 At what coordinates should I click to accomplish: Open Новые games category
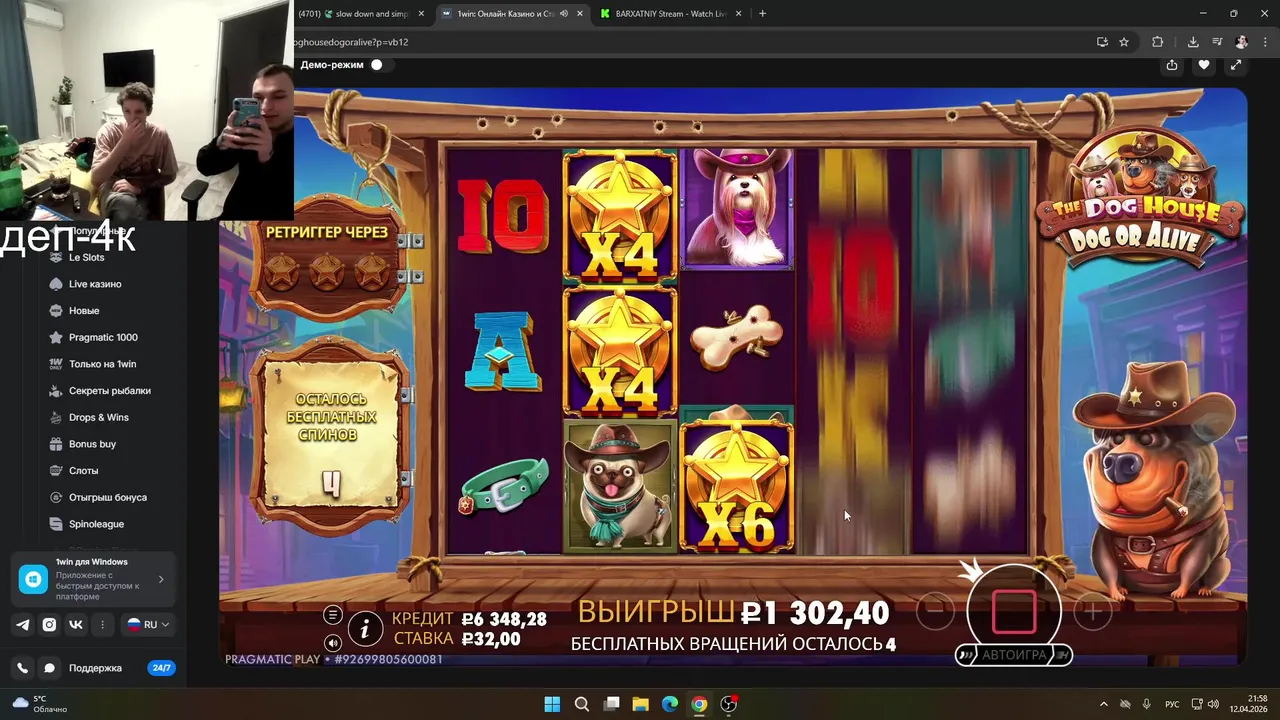[84, 311]
